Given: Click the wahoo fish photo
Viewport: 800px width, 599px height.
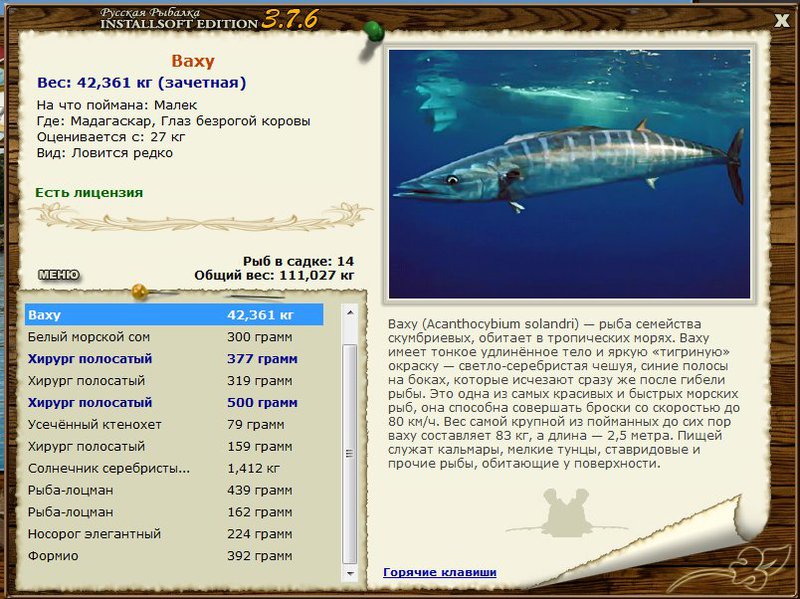Looking at the screenshot, I should click(569, 174).
